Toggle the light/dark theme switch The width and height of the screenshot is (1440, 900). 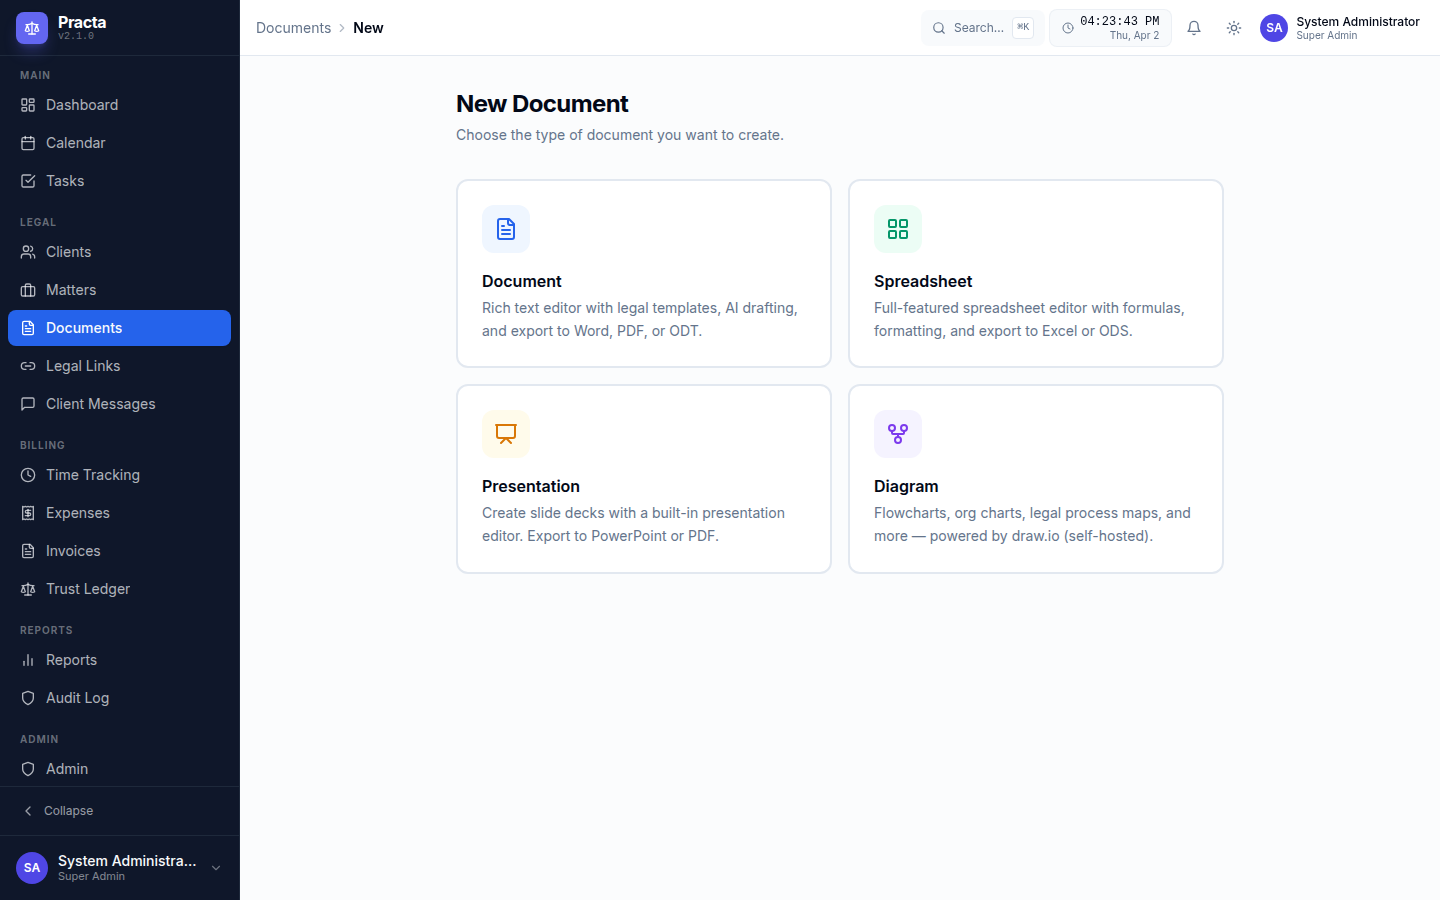pyautogui.click(x=1233, y=28)
